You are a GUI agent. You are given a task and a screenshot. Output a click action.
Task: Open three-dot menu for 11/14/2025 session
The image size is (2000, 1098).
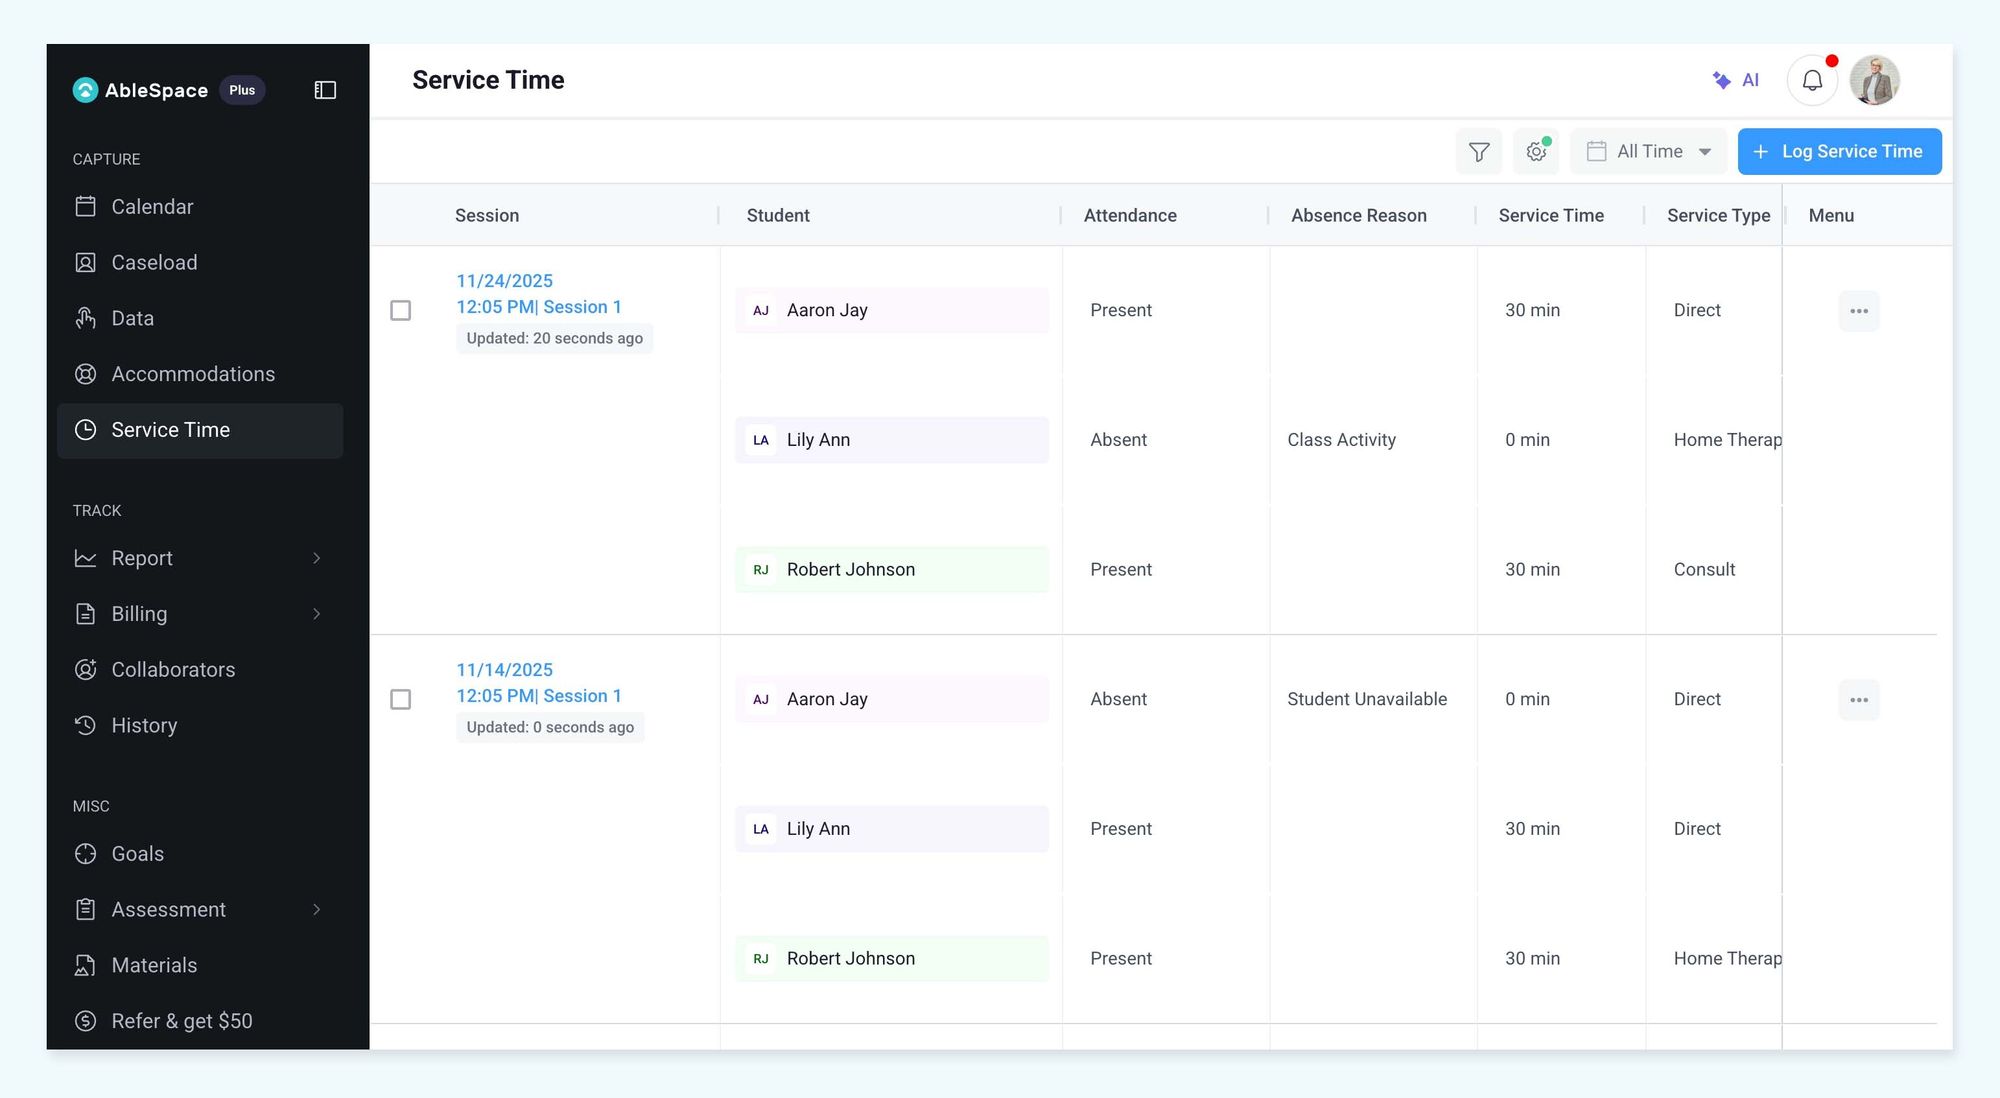click(1858, 700)
